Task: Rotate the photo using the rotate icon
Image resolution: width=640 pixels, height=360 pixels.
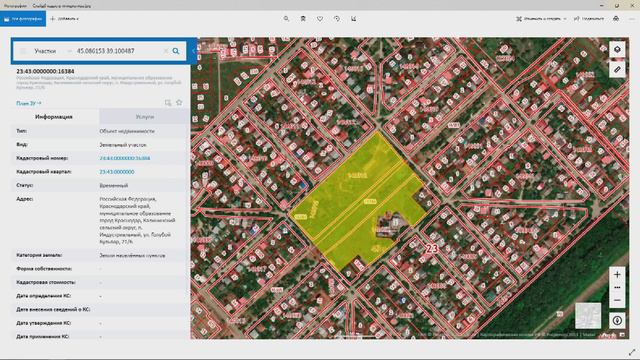Action: [337, 19]
